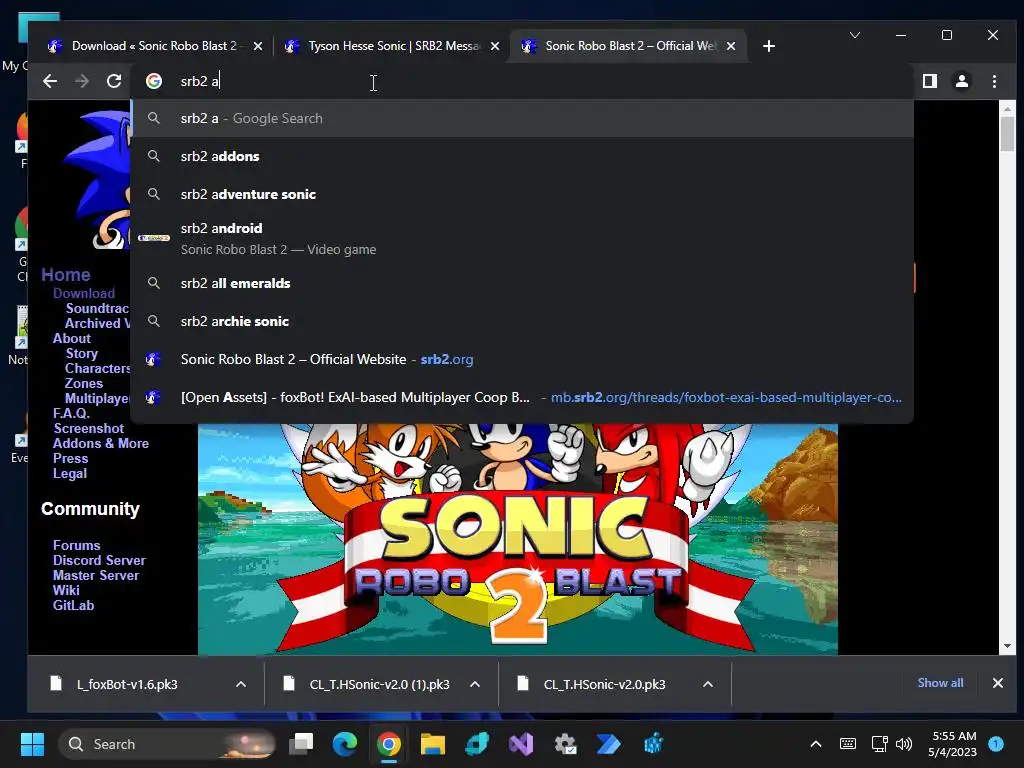Close the Sonic Robo Blast 2 Official Website tab

point(731,46)
